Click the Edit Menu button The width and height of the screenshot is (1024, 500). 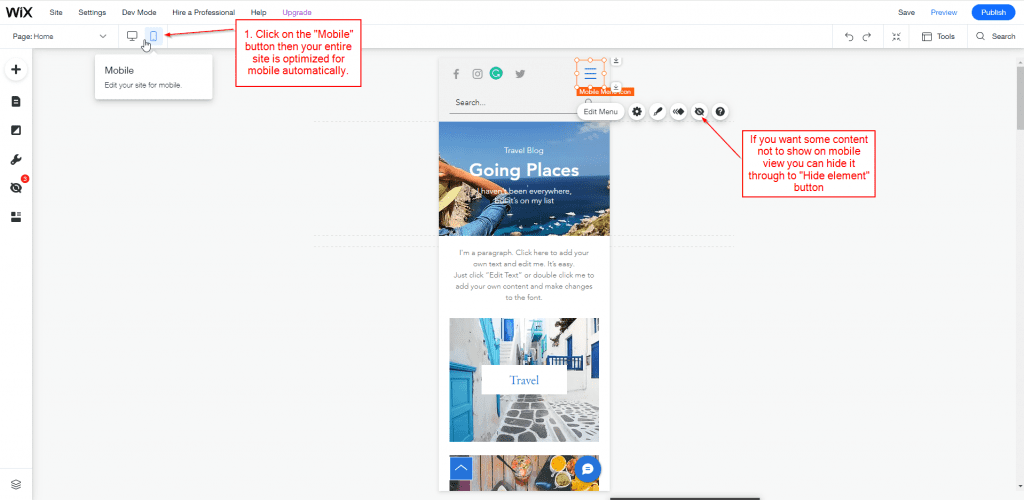602,111
